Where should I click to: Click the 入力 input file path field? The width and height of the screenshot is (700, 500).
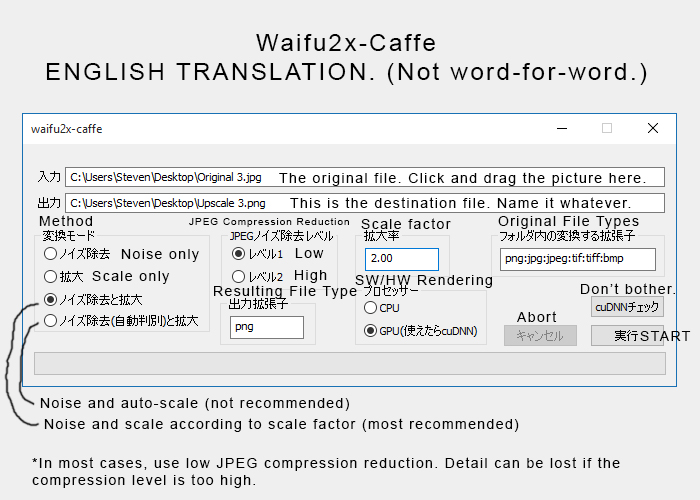[x=365, y=177]
